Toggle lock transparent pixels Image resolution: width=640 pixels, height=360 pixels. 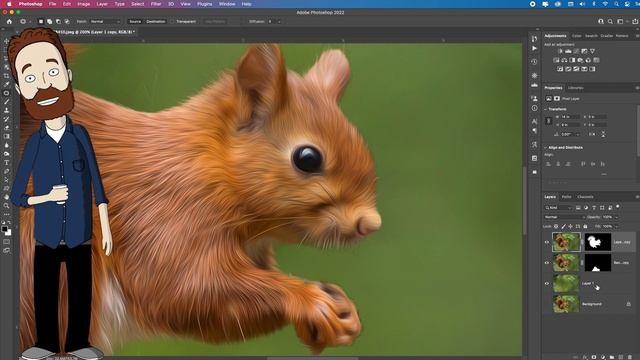pyautogui.click(x=556, y=226)
